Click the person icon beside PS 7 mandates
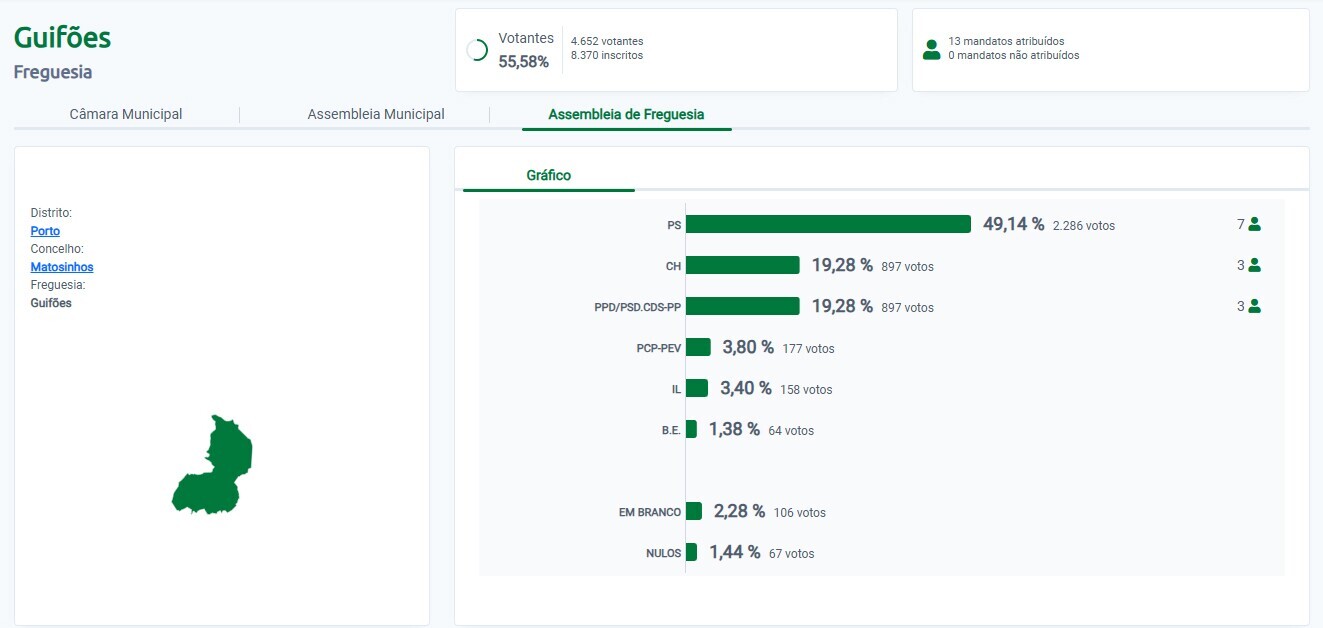Viewport: 1323px width, 628px height. [1254, 225]
